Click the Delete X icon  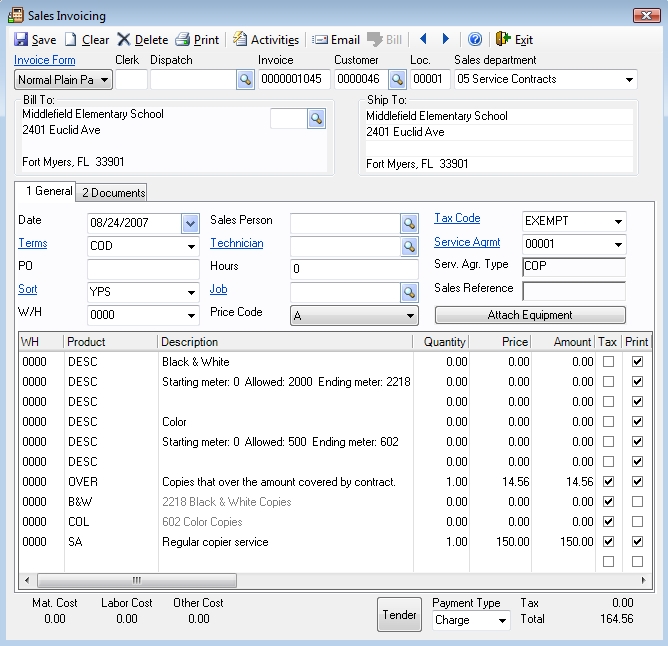[124, 40]
